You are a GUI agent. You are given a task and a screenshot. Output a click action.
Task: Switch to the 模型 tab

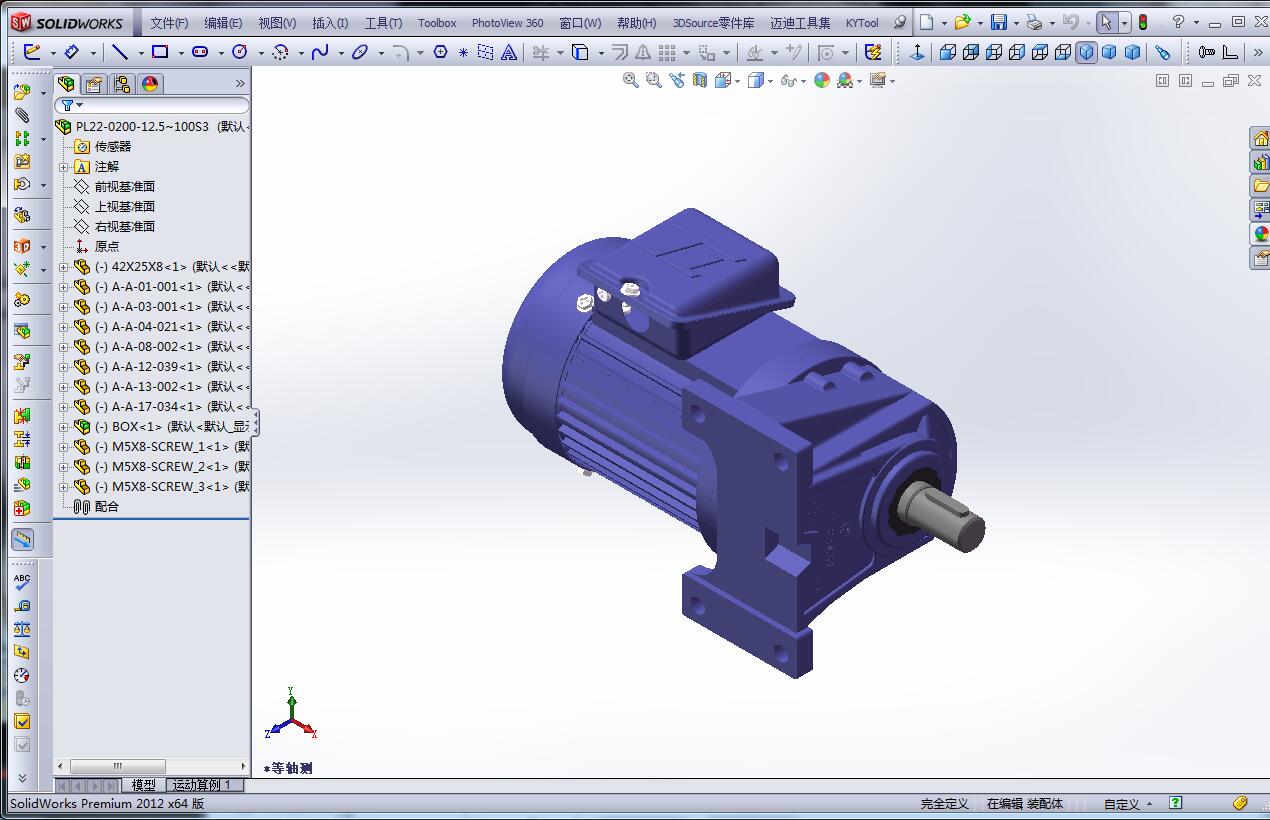pos(143,785)
